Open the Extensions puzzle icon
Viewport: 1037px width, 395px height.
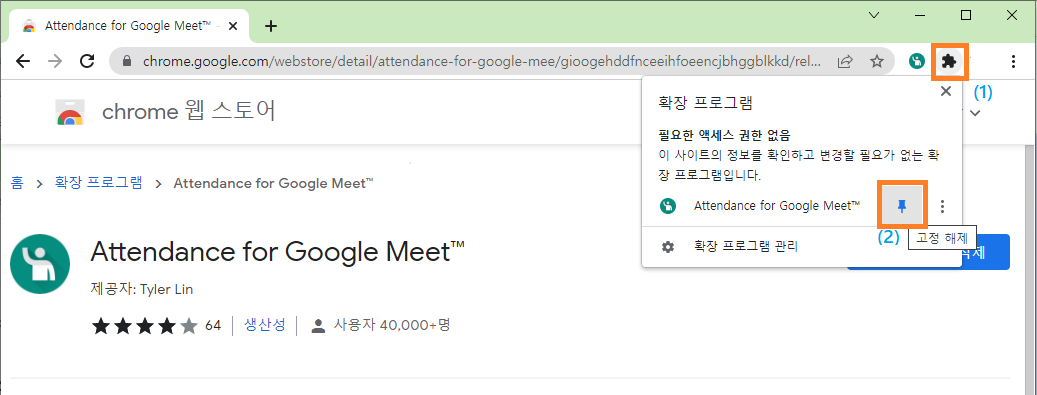tap(949, 62)
